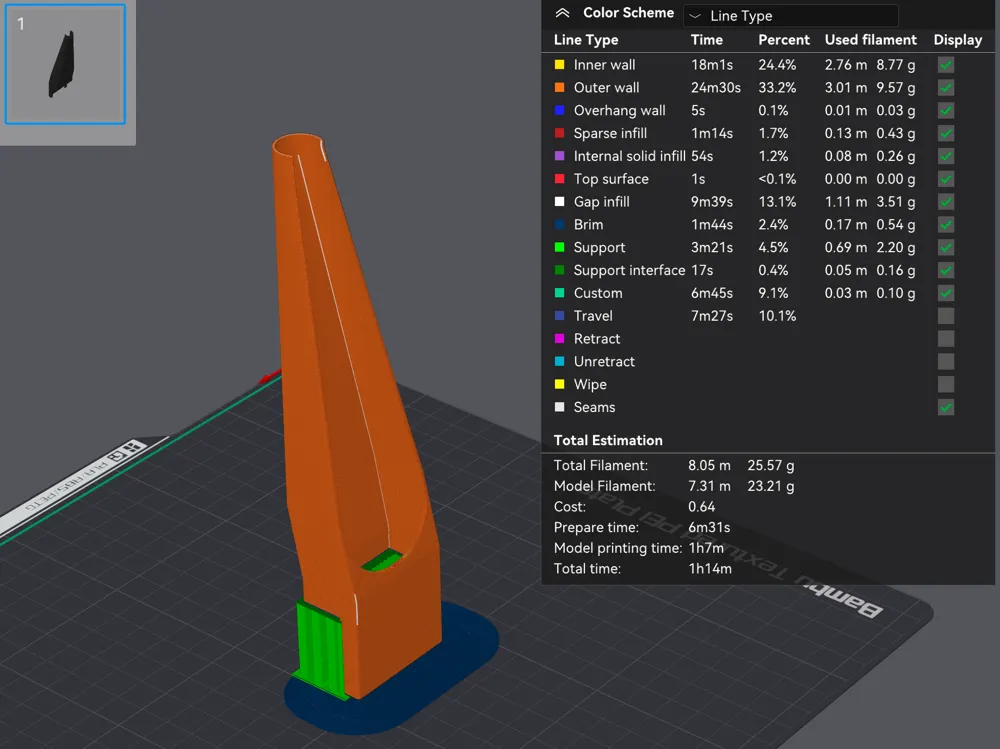Viewport: 1000px width, 749px height.
Task: Click the Line Type column header
Action: click(x=585, y=40)
